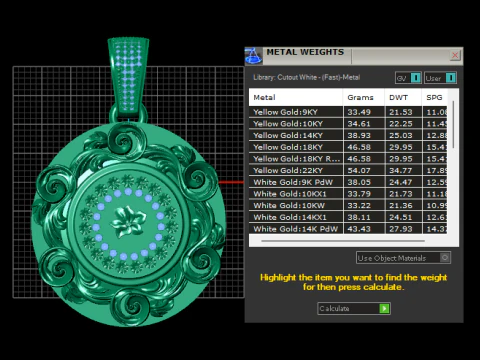Select the White Gold:10KX1 row

[x=348, y=194]
